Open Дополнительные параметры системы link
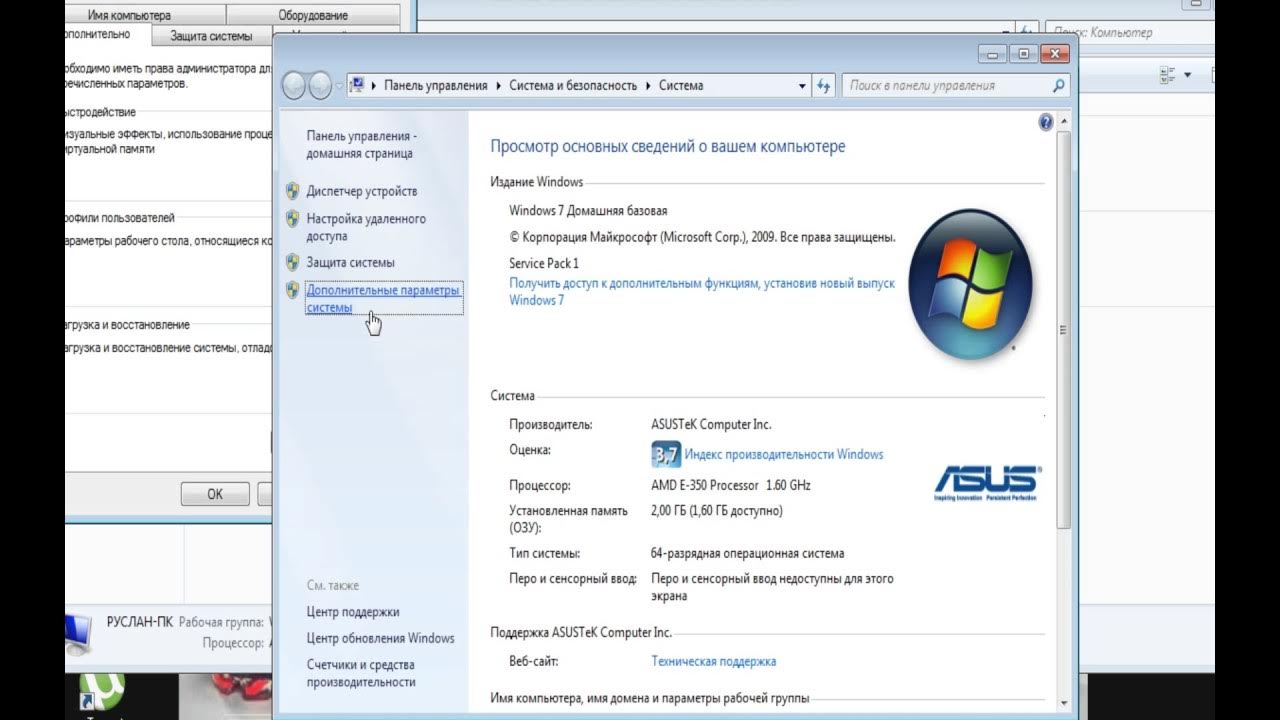 click(383, 299)
